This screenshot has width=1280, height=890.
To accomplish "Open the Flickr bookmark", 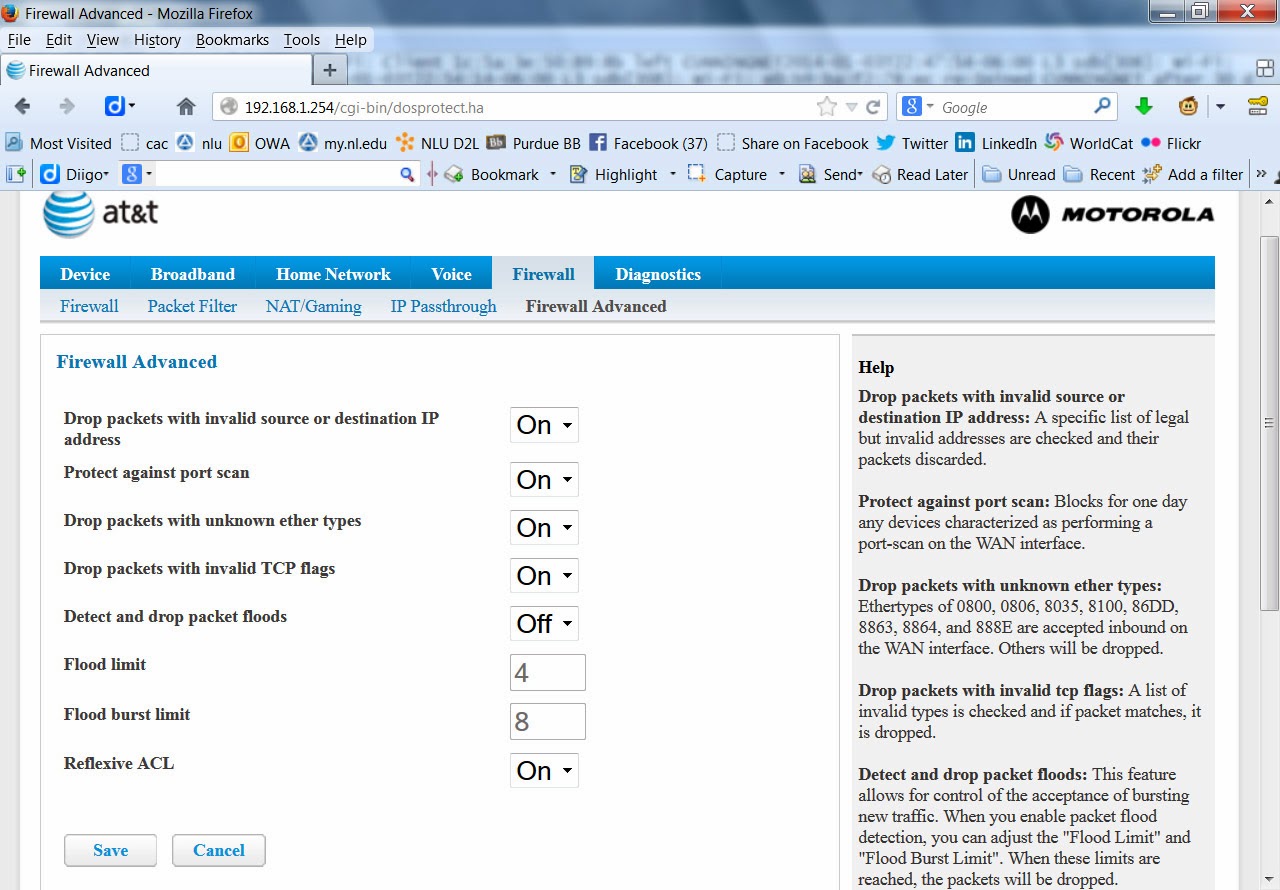I will pos(1171,143).
